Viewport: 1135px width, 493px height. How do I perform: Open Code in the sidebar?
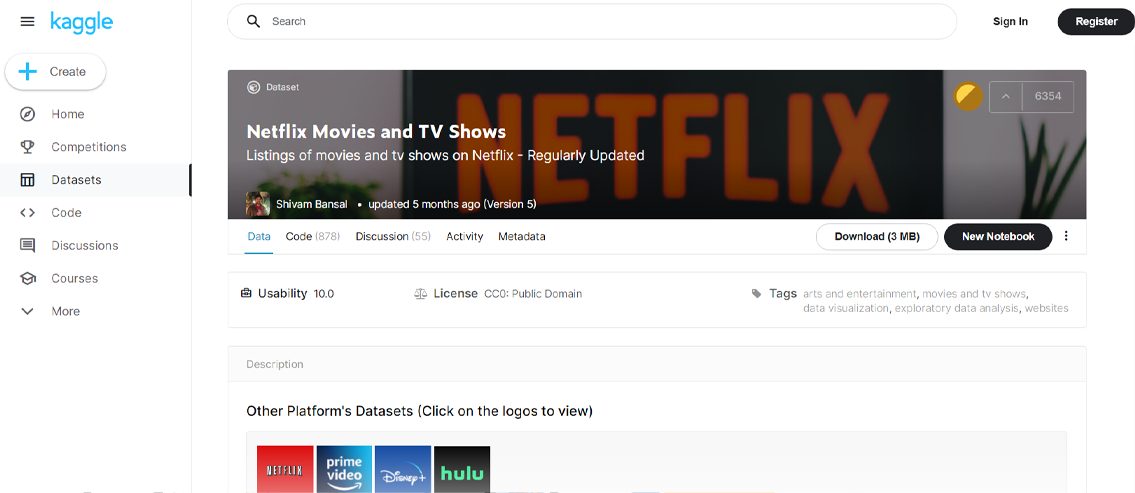pyautogui.click(x=66, y=213)
